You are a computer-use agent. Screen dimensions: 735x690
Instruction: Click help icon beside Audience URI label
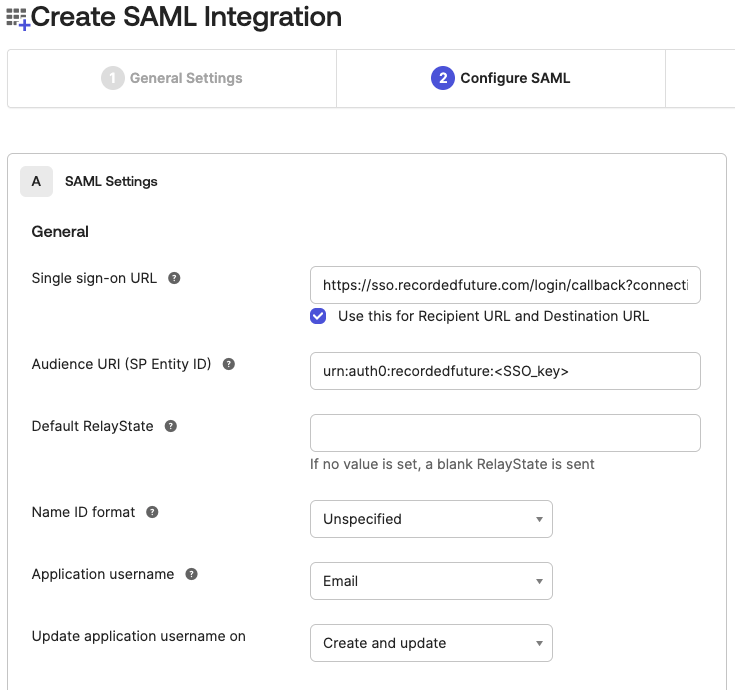(x=228, y=364)
